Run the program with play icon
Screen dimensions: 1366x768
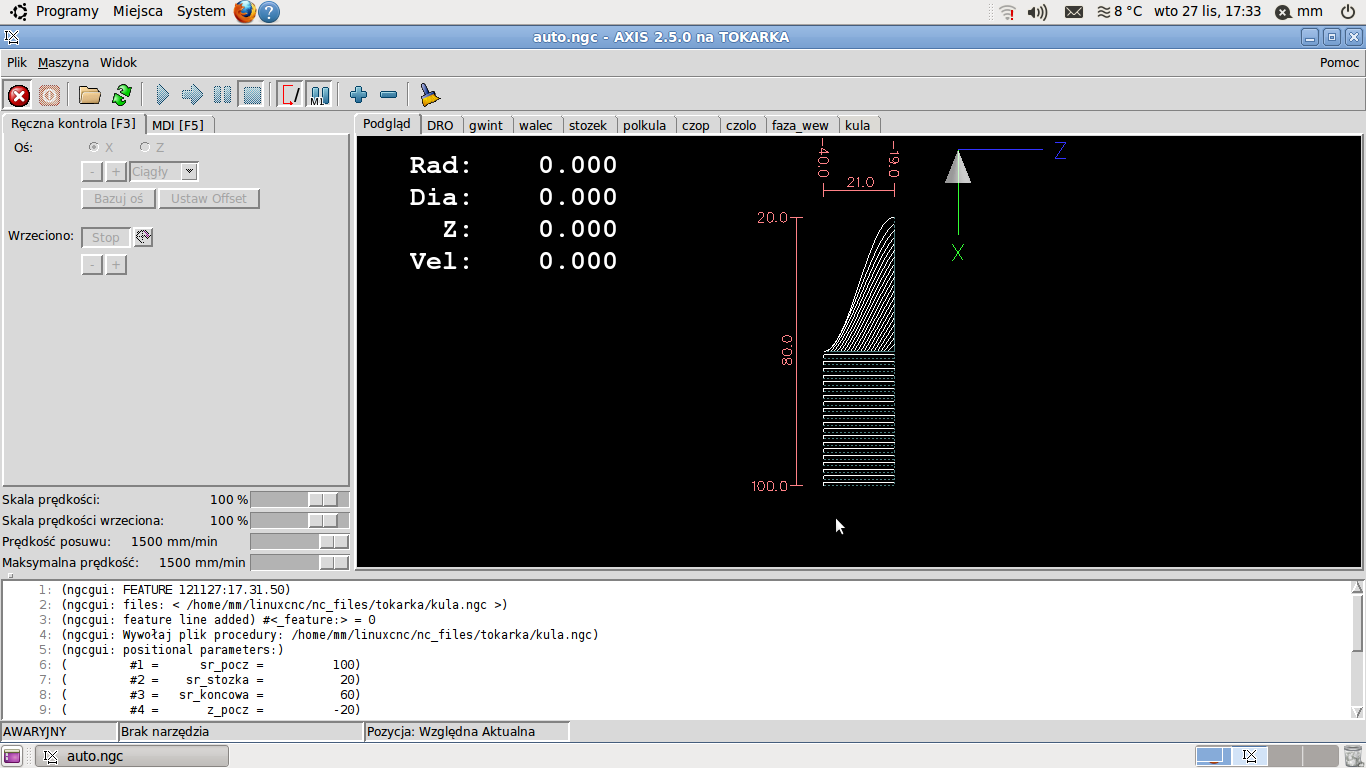[163, 95]
